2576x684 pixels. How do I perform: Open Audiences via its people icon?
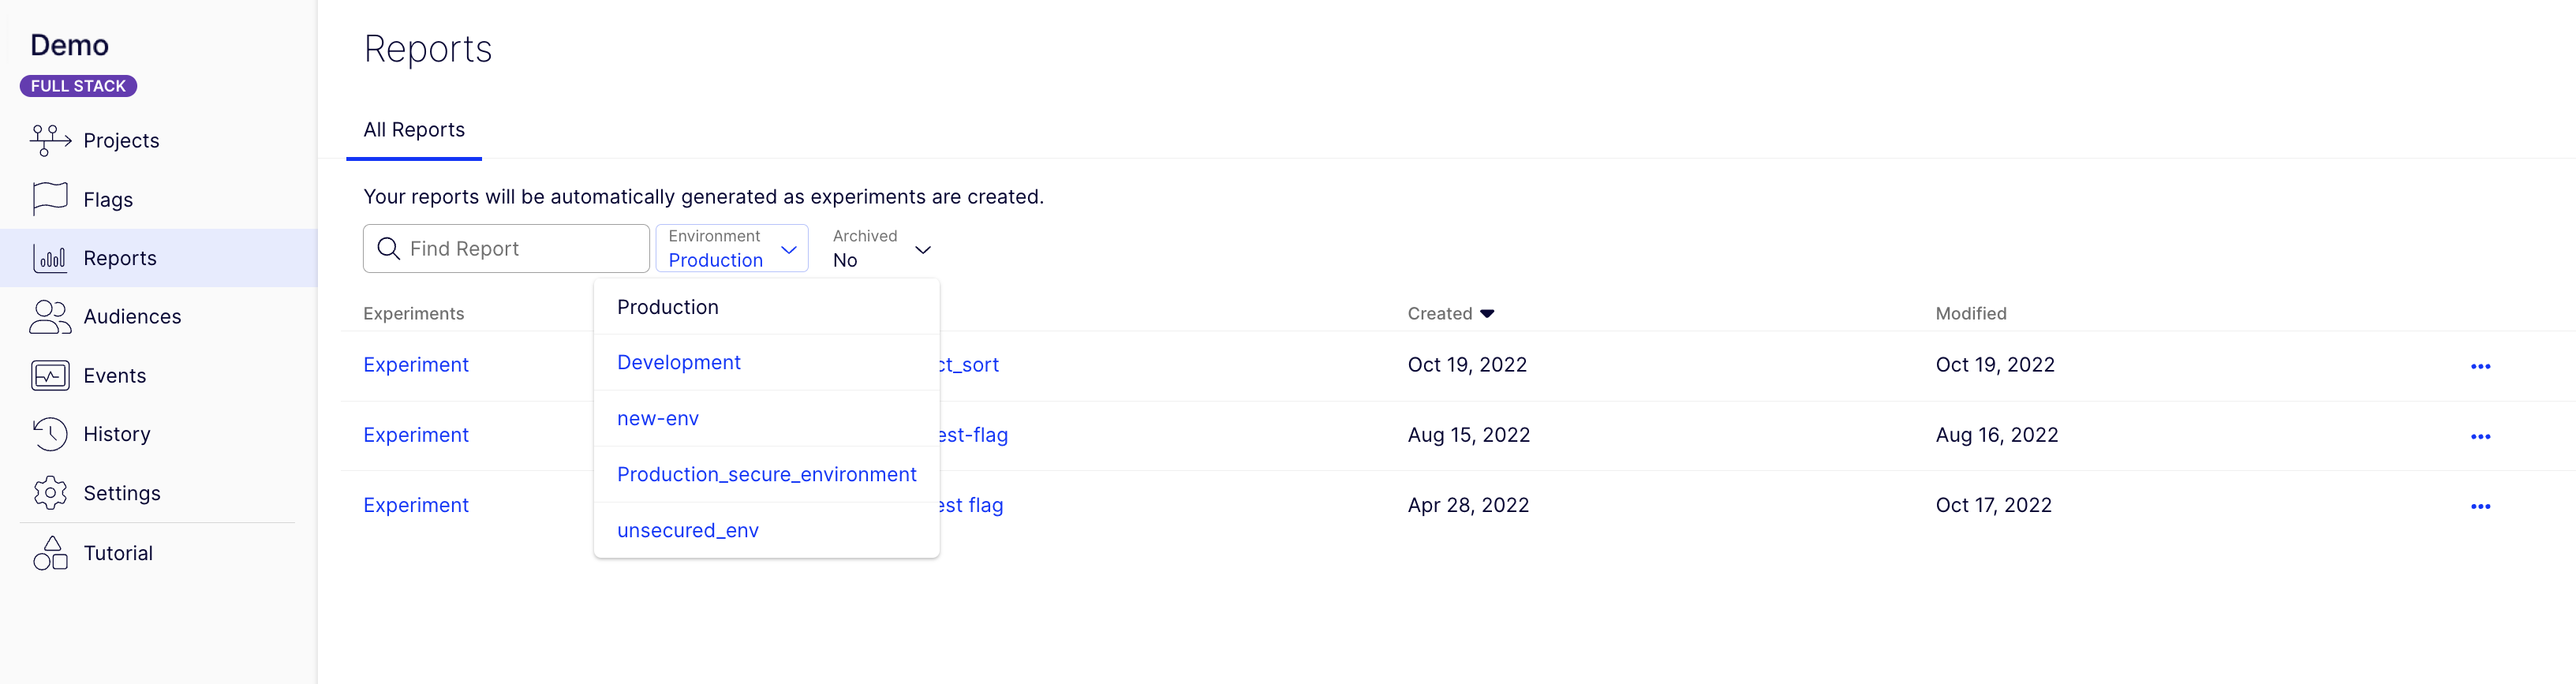point(50,317)
